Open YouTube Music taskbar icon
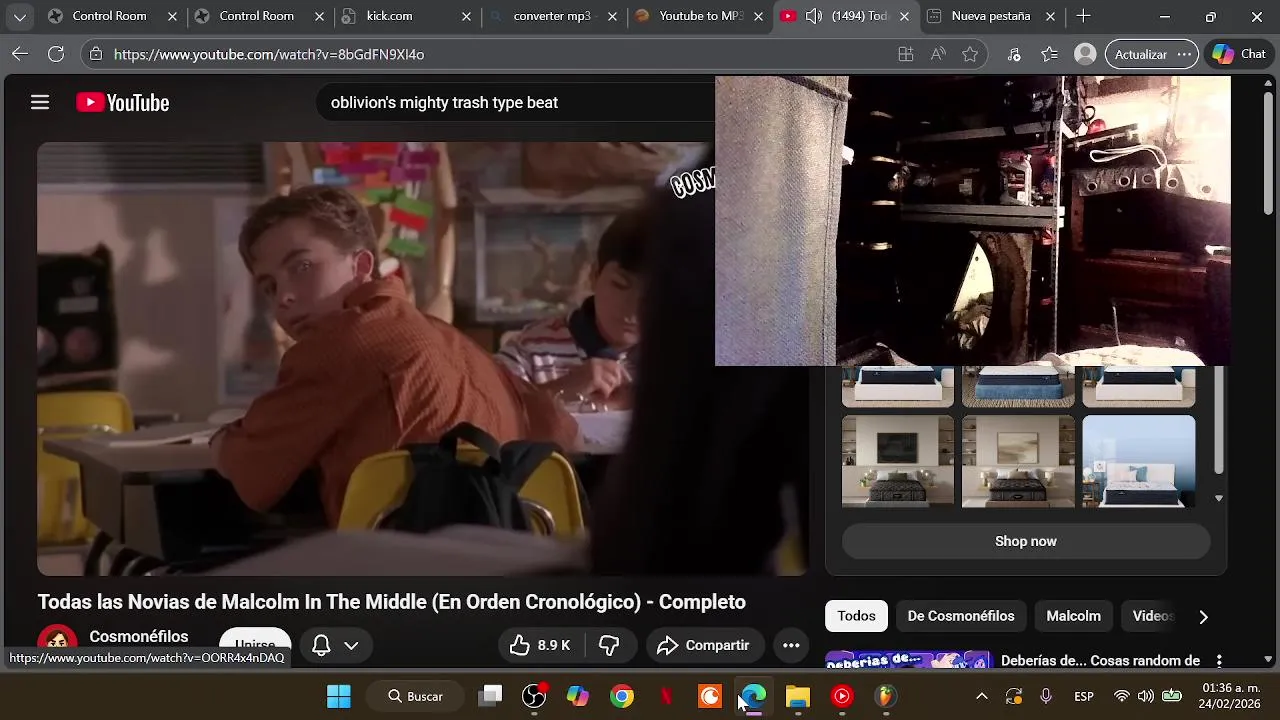Image resolution: width=1280 pixels, height=720 pixels. tap(842, 696)
